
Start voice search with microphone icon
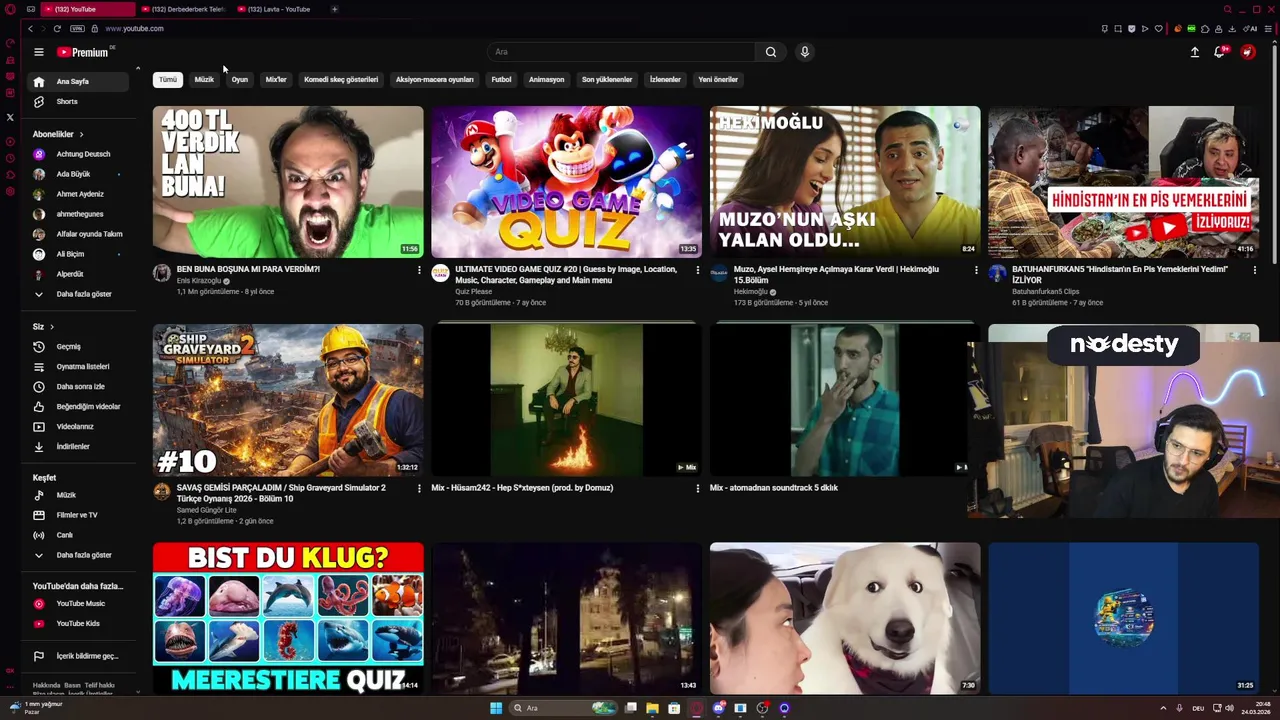804,52
